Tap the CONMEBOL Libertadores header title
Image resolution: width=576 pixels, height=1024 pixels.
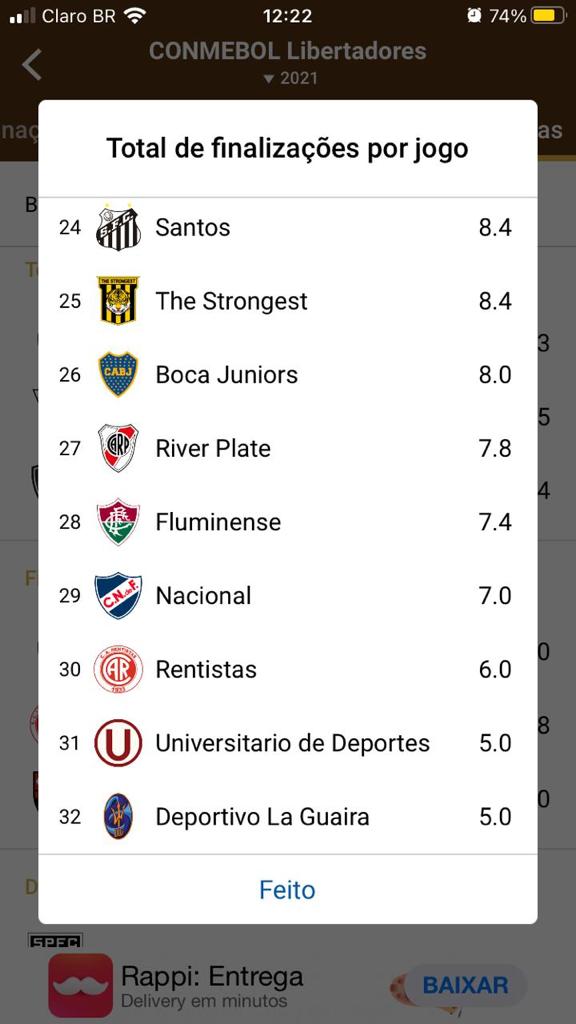tap(287, 50)
